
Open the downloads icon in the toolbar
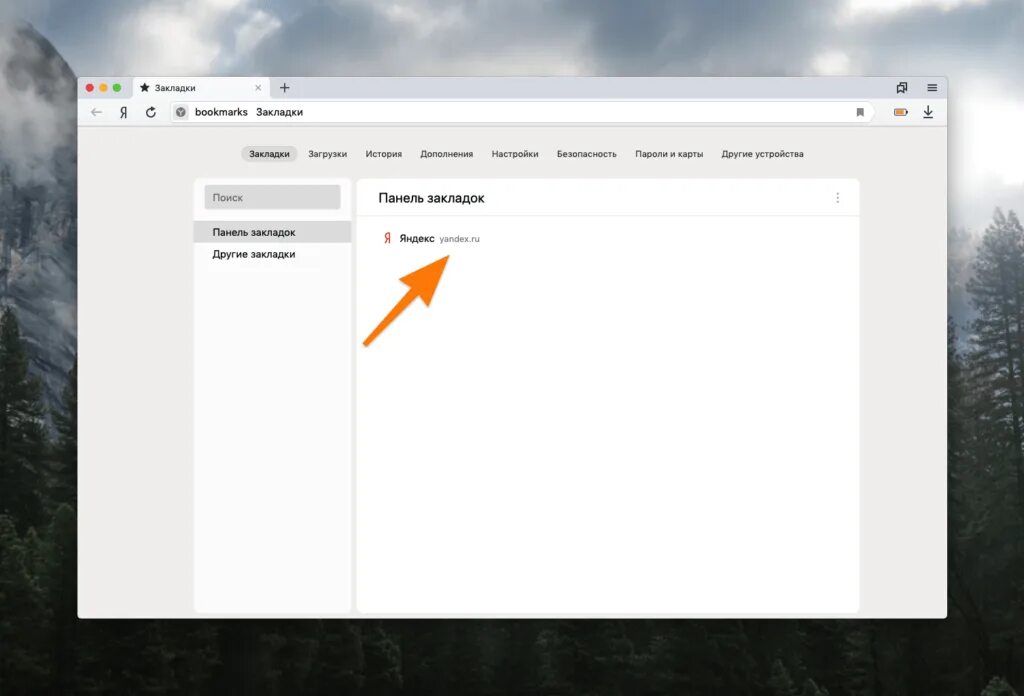pos(928,112)
